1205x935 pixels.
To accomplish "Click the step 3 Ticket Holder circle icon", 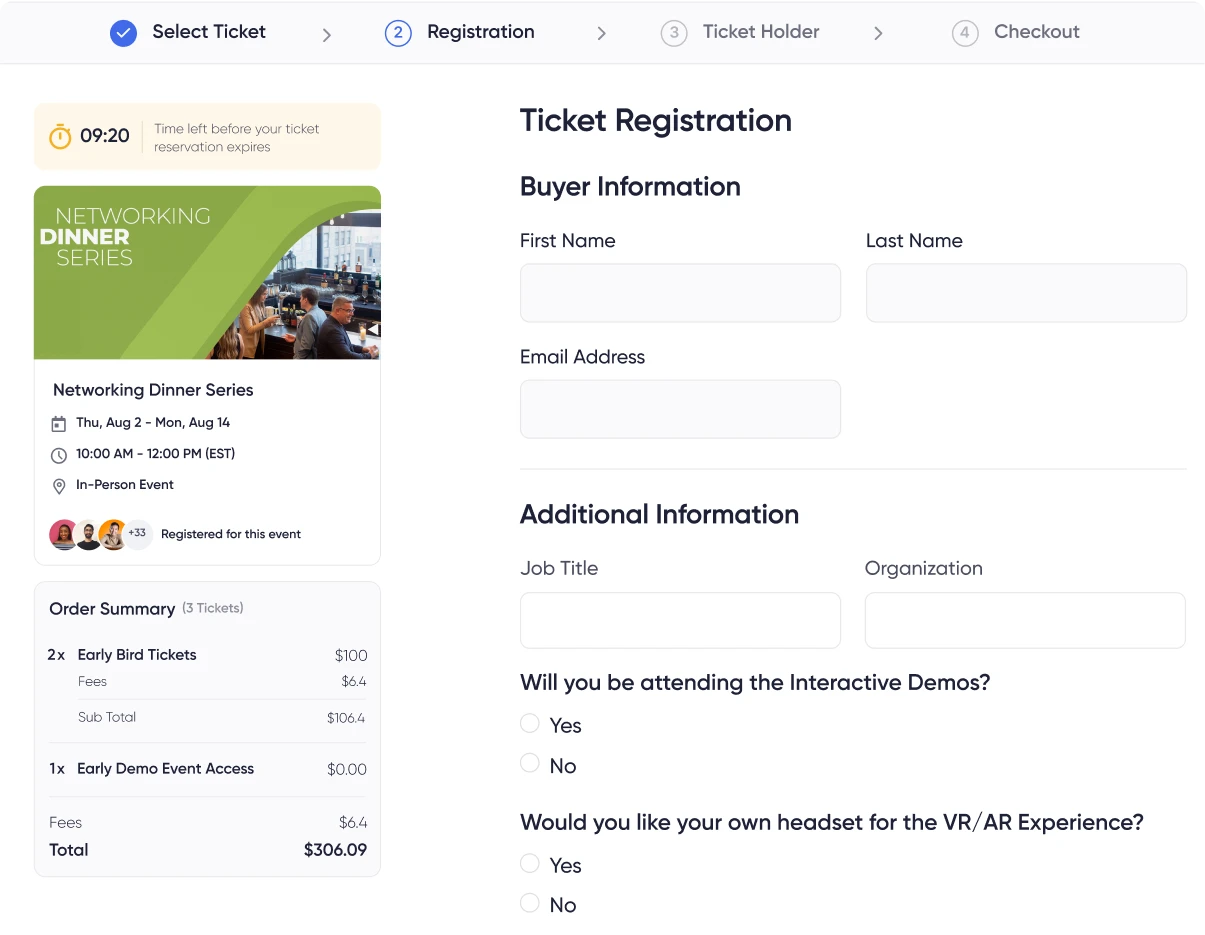I will click(674, 33).
